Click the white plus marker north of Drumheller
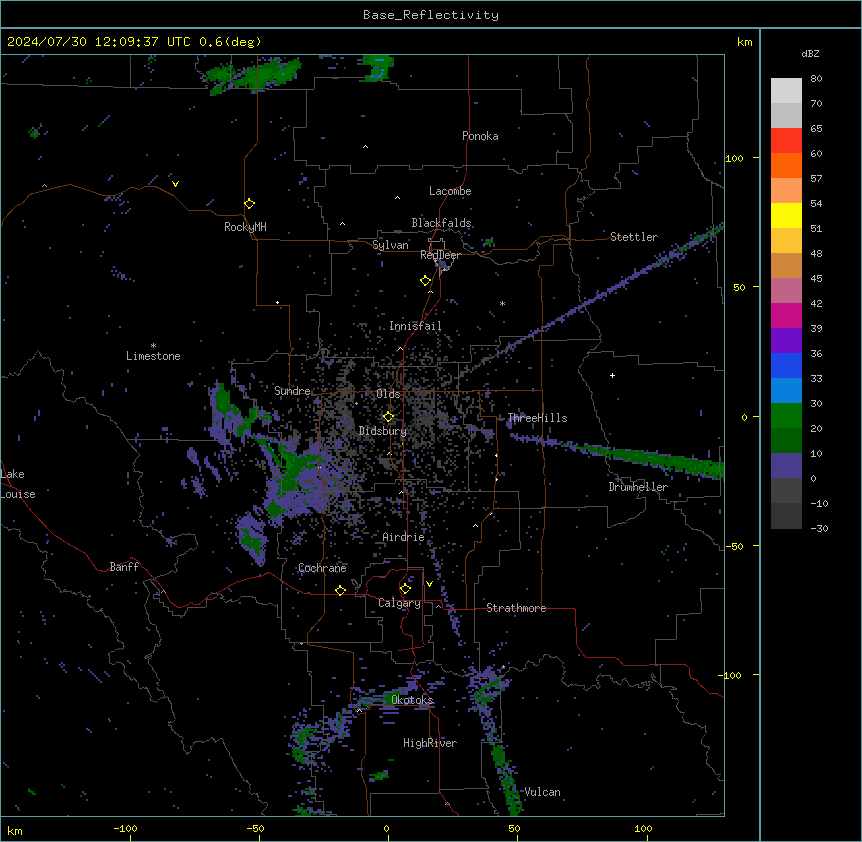Viewport: 862px width, 842px height. coord(612,375)
